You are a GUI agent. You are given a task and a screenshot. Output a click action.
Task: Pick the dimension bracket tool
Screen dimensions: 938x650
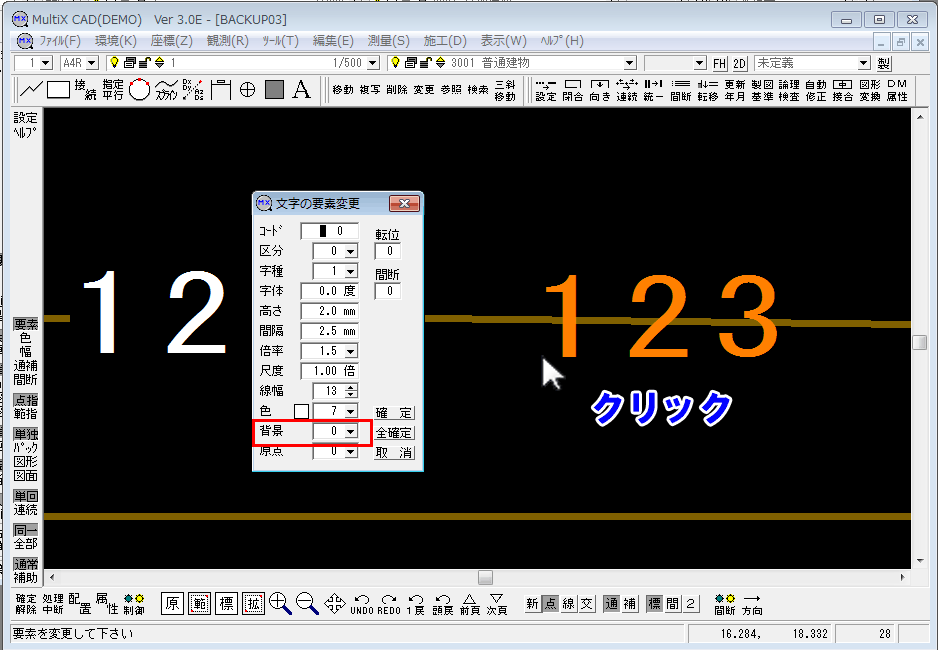pyautogui.click(x=221, y=90)
